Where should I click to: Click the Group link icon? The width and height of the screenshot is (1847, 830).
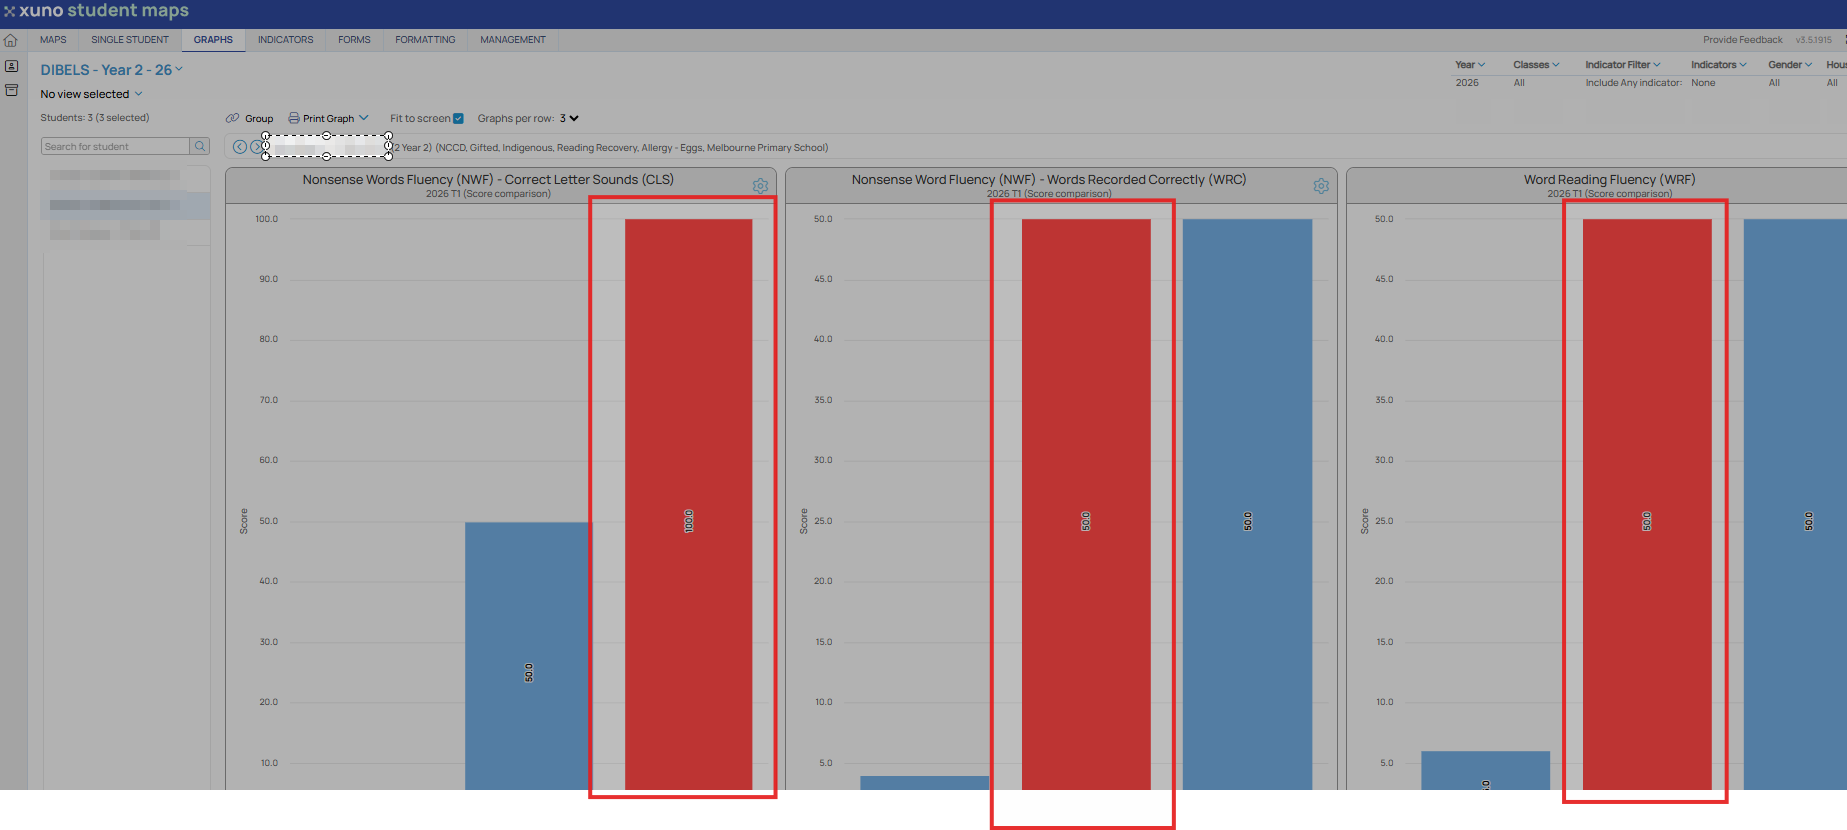(232, 118)
